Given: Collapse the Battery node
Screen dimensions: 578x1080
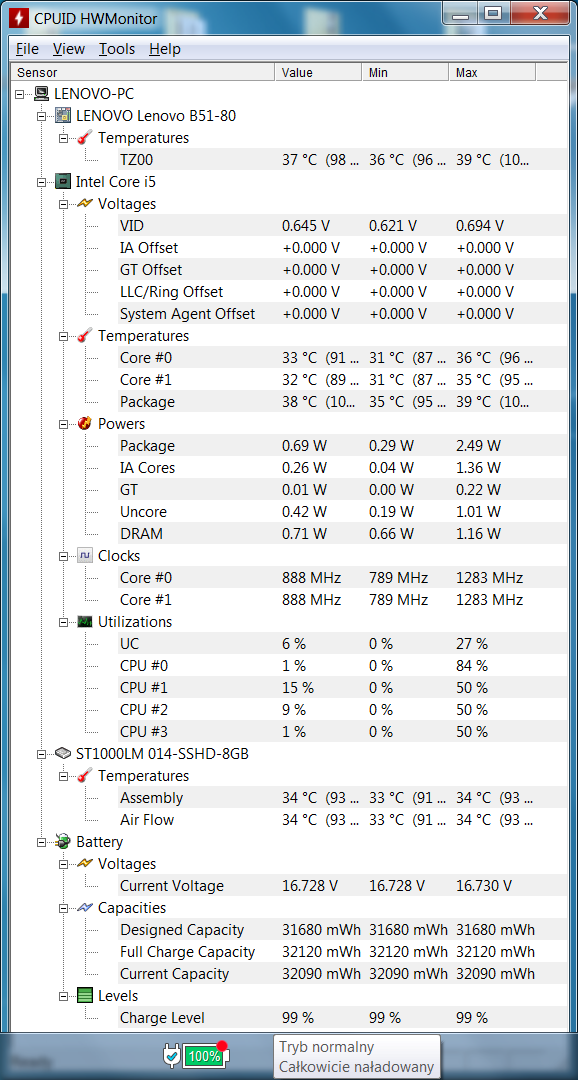Looking at the screenshot, I should 41,842.
